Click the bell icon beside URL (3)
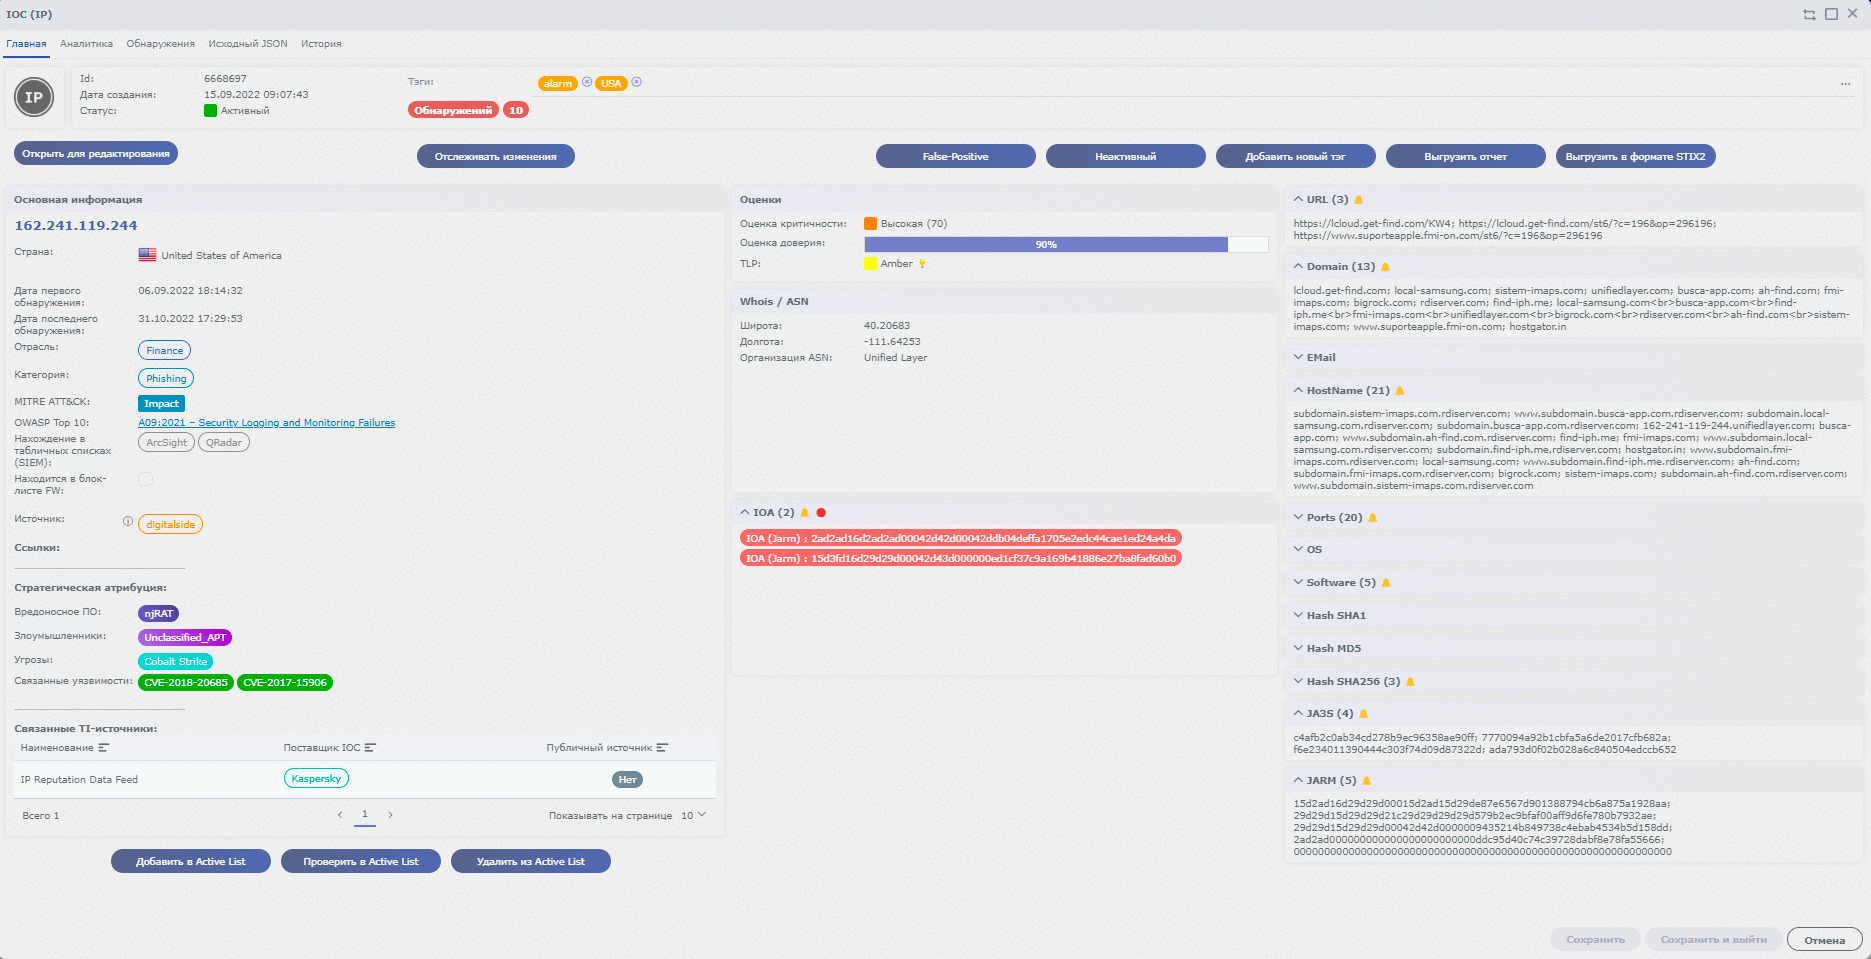The width and height of the screenshot is (1871, 959). click(1358, 200)
